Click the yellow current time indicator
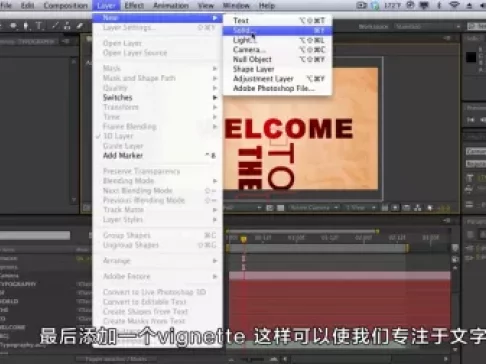The image size is (486, 364). tap(244, 239)
